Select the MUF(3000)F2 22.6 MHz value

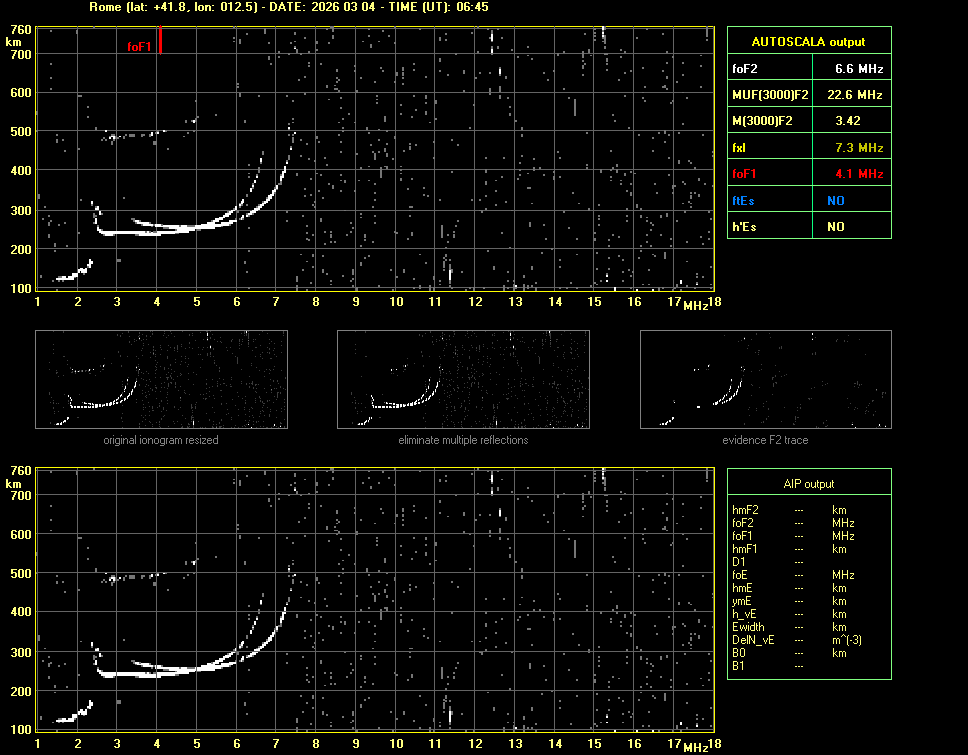(x=849, y=95)
